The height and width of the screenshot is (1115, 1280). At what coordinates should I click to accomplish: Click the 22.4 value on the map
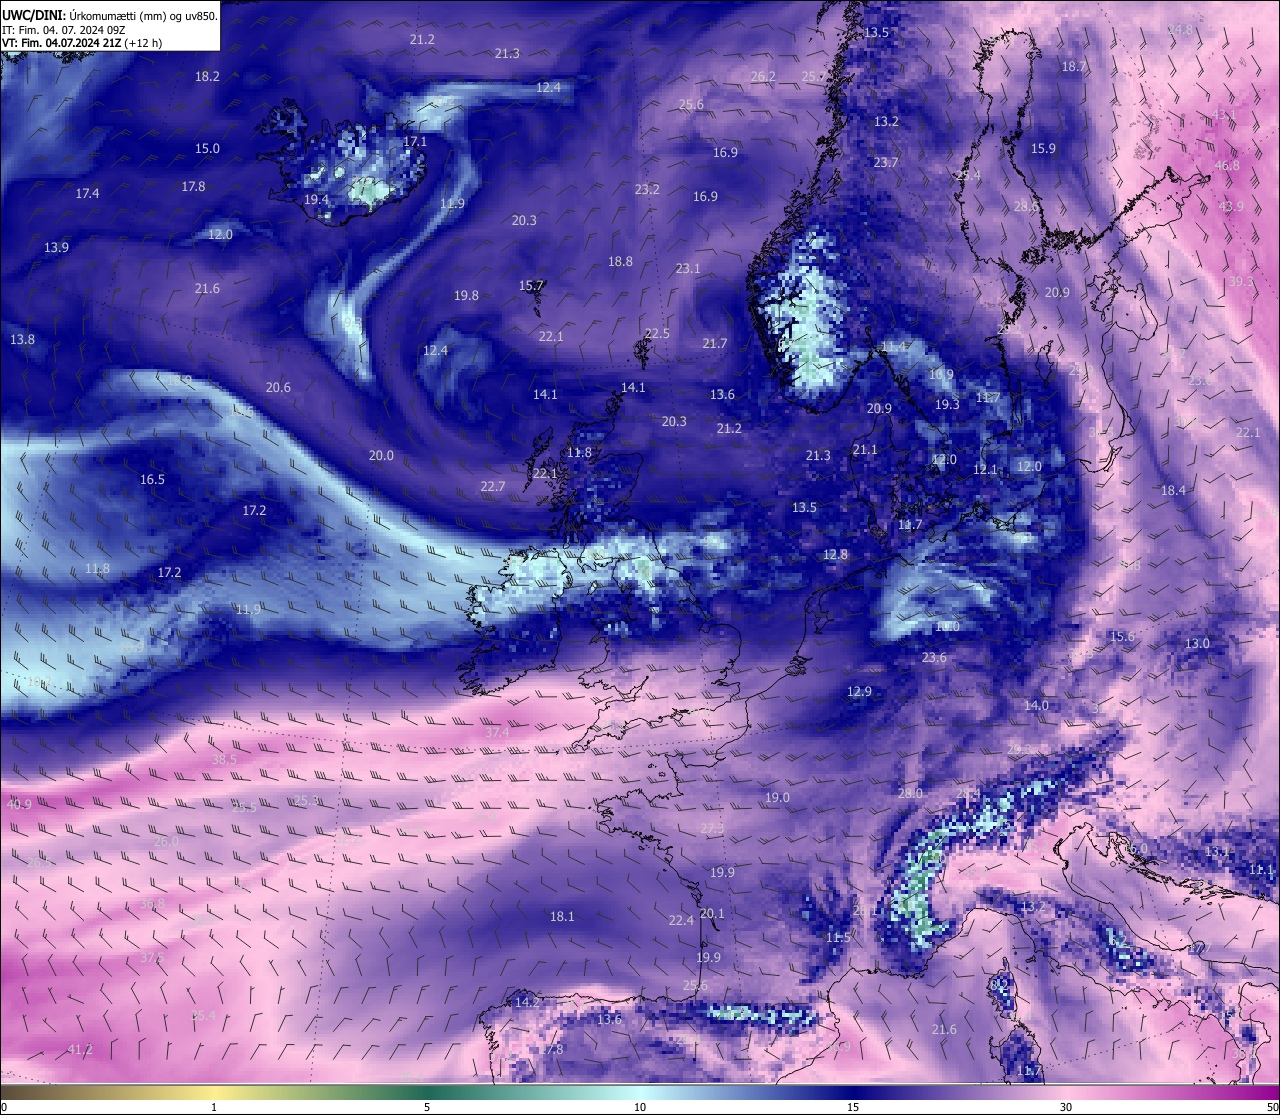(681, 920)
